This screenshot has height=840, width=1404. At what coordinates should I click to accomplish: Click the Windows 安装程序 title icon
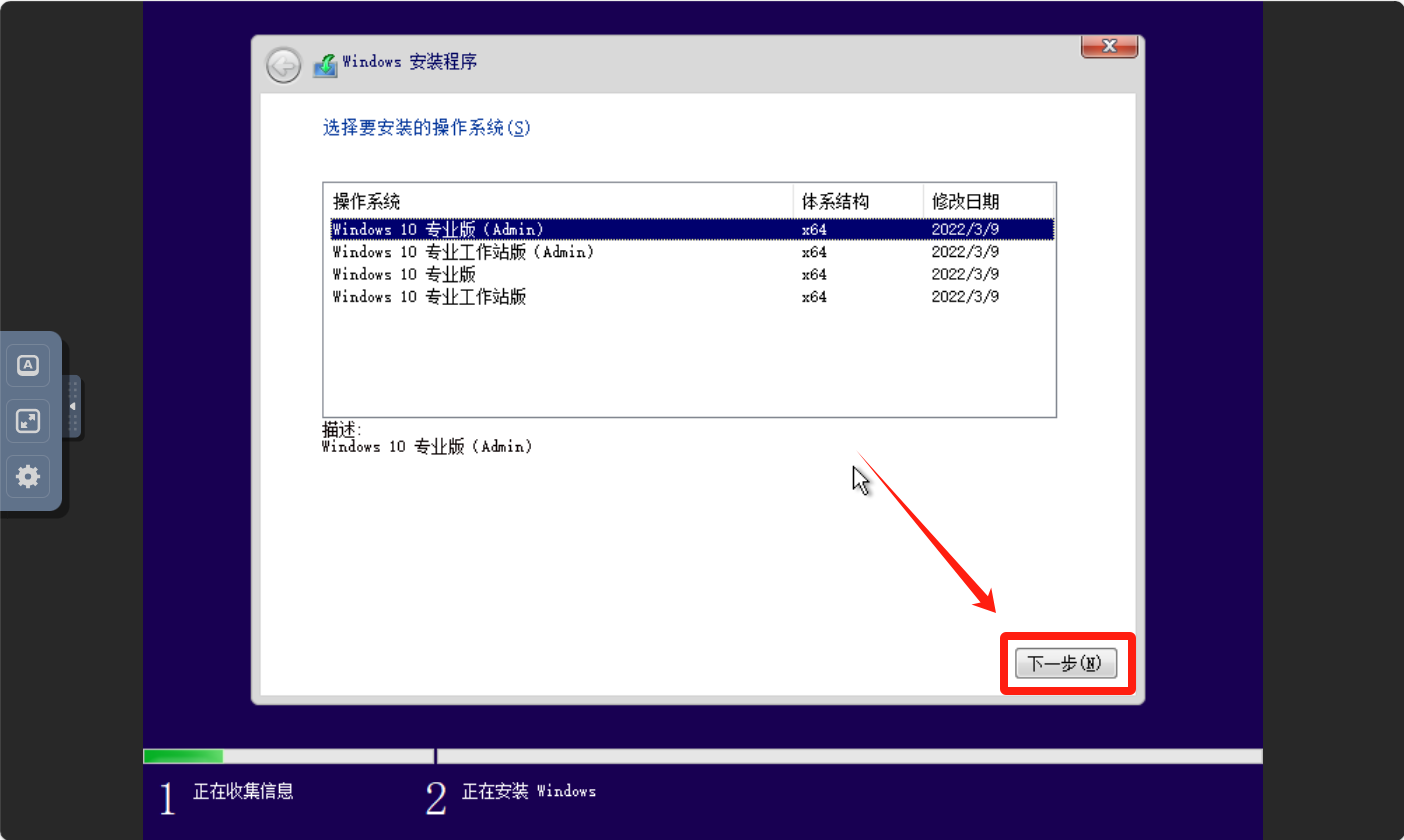[325, 65]
